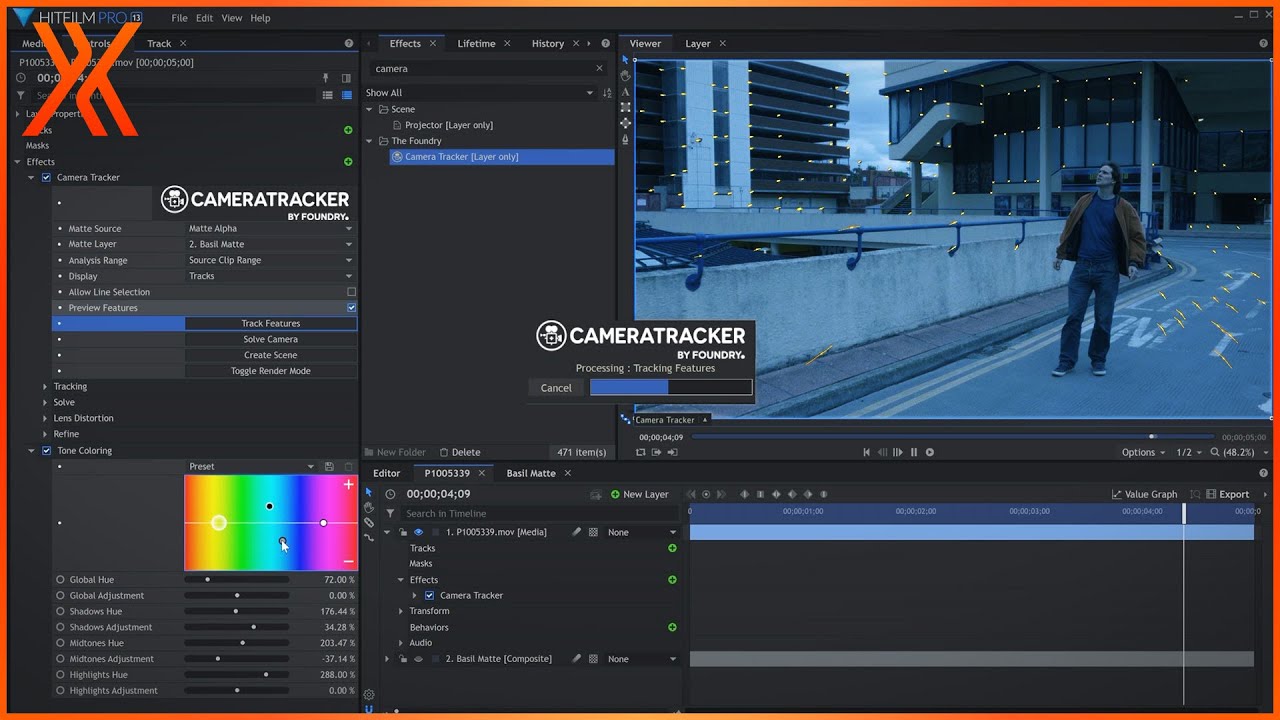This screenshot has height=720, width=1280.
Task: Open the File menu
Action: click(x=179, y=17)
